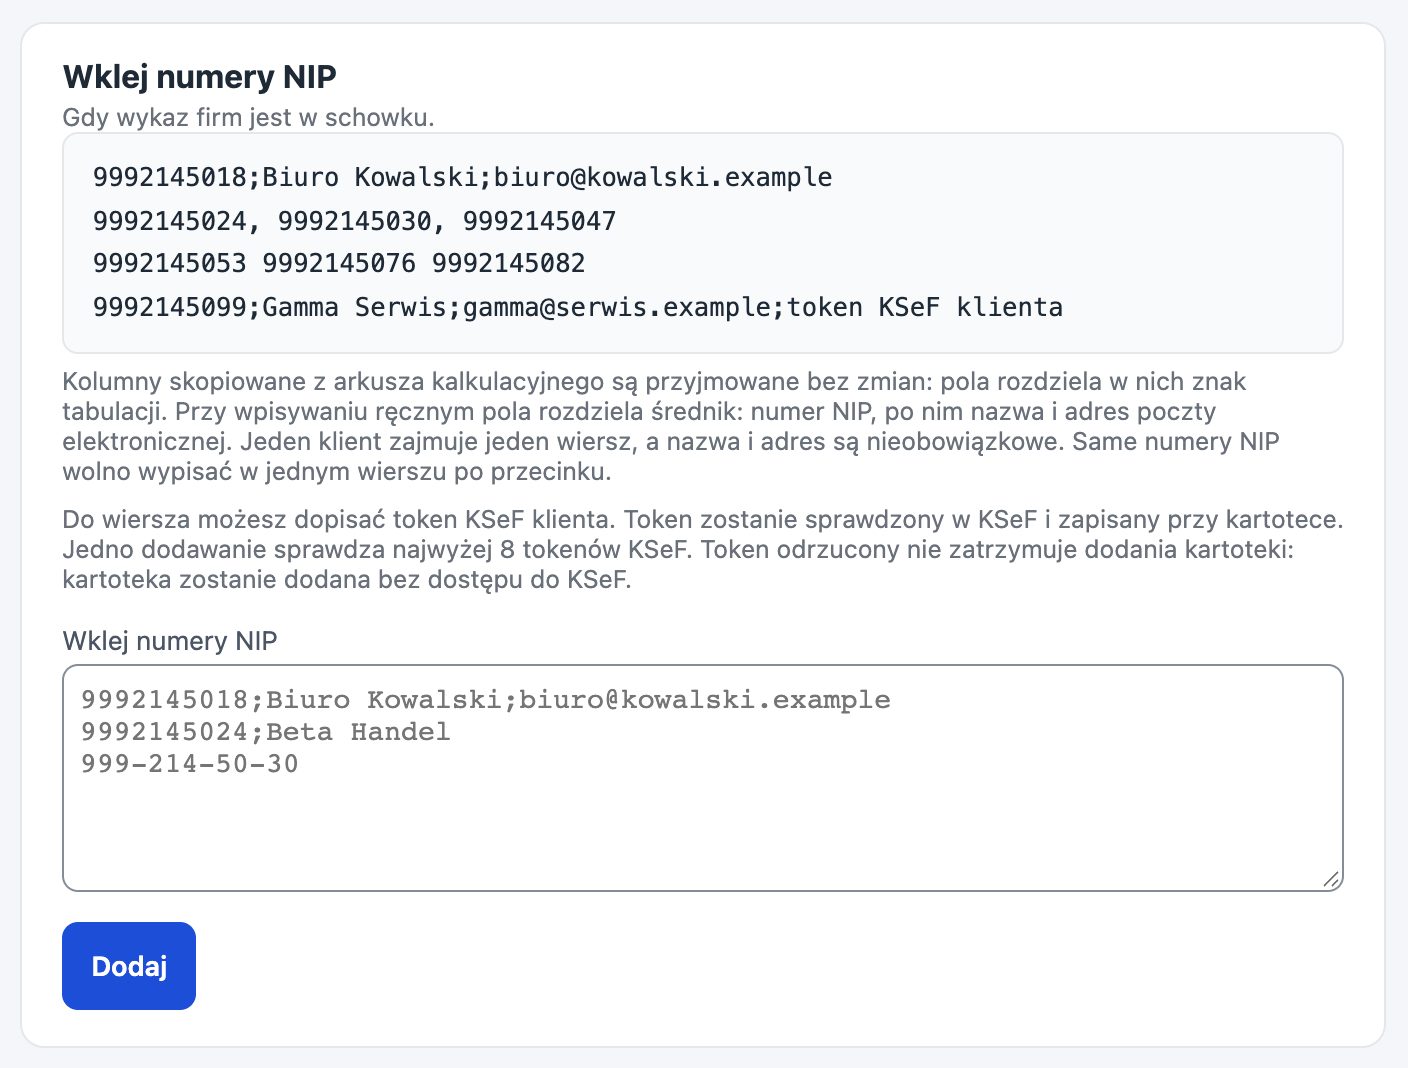The height and width of the screenshot is (1068, 1408).
Task: Click the 'Wklej numery NIP' heading
Action: [200, 76]
